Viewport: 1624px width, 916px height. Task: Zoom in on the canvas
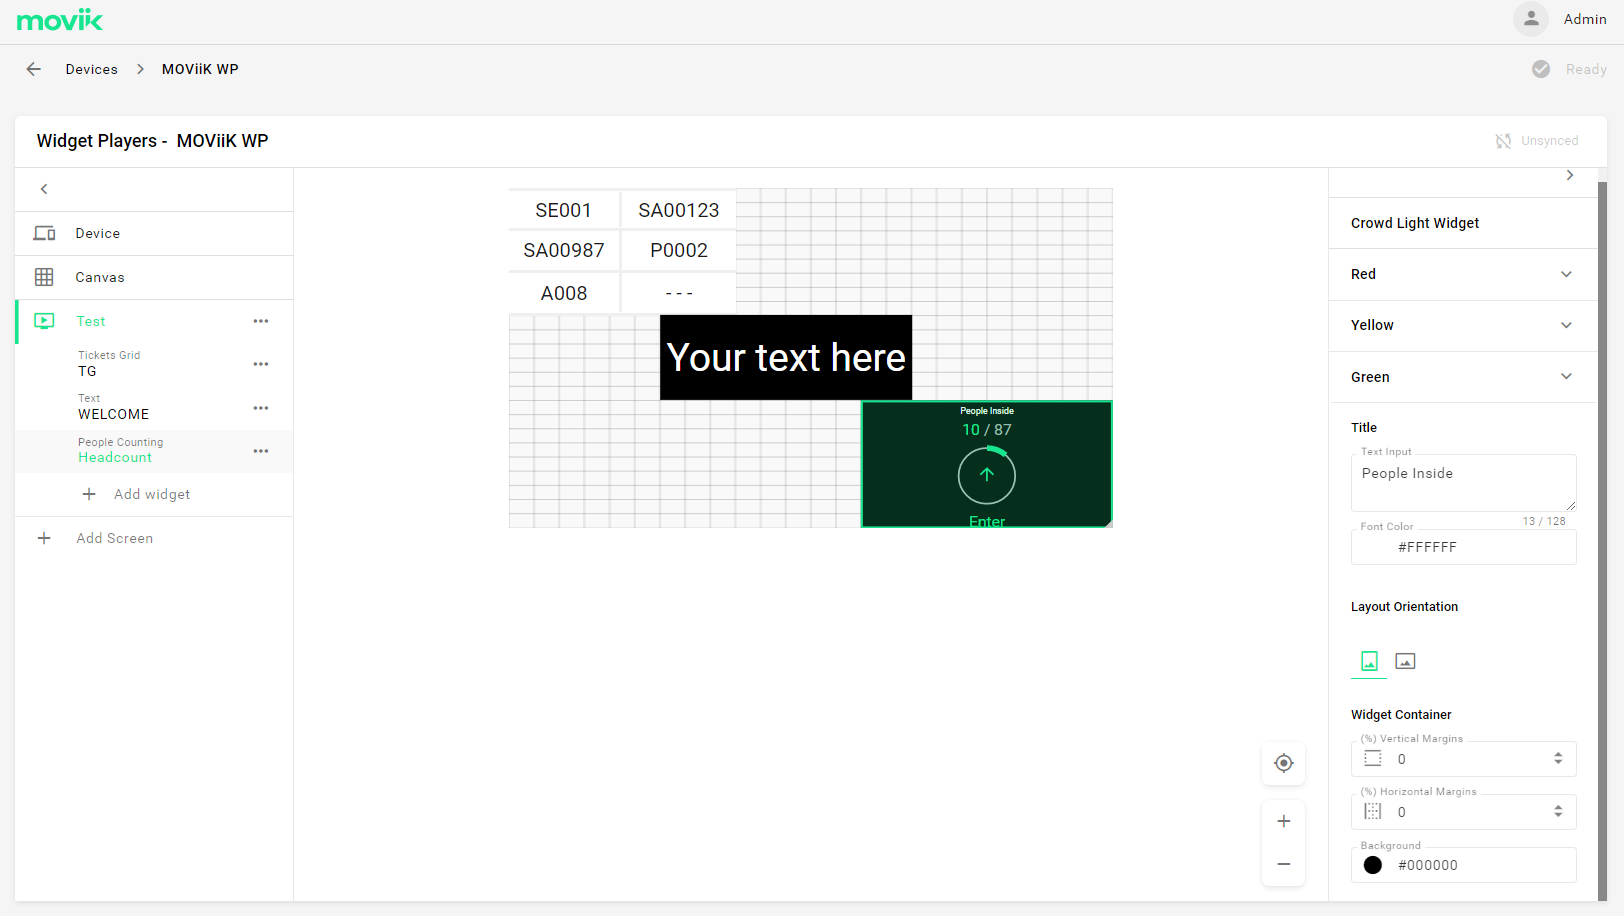(1284, 821)
